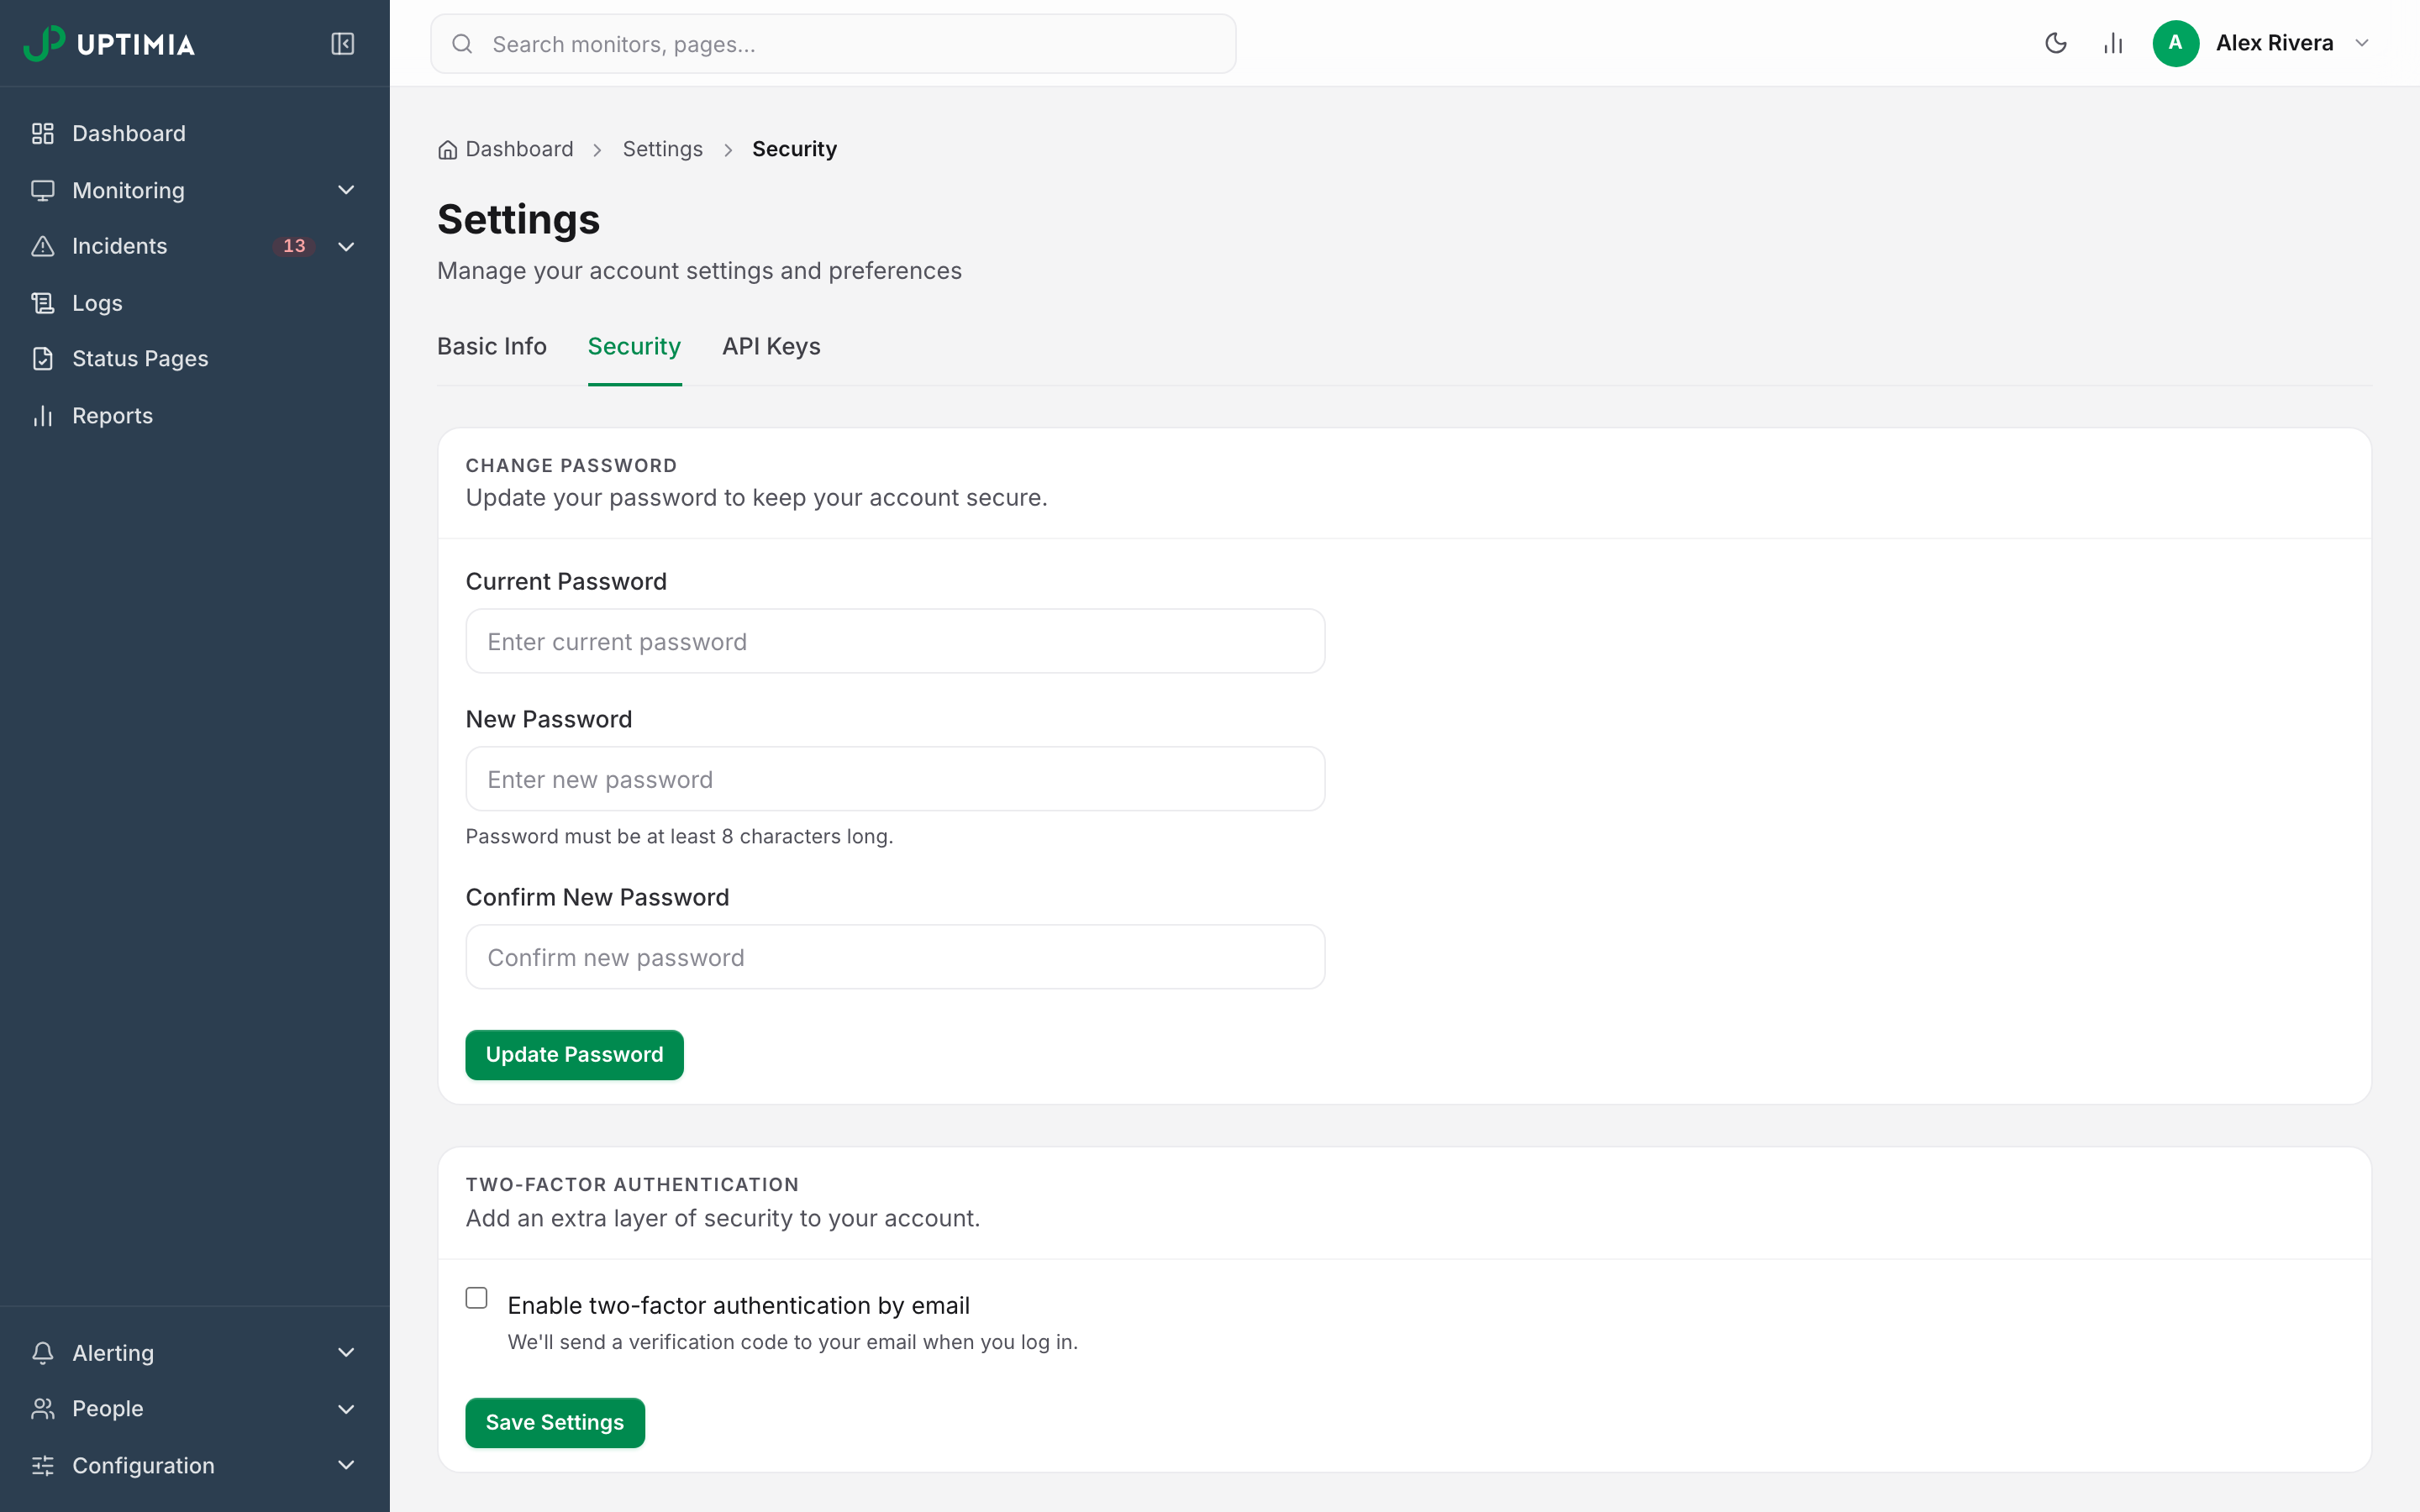This screenshot has height=1512, width=2420.
Task: Expand the Monitoring chevron
Action: coord(346,190)
